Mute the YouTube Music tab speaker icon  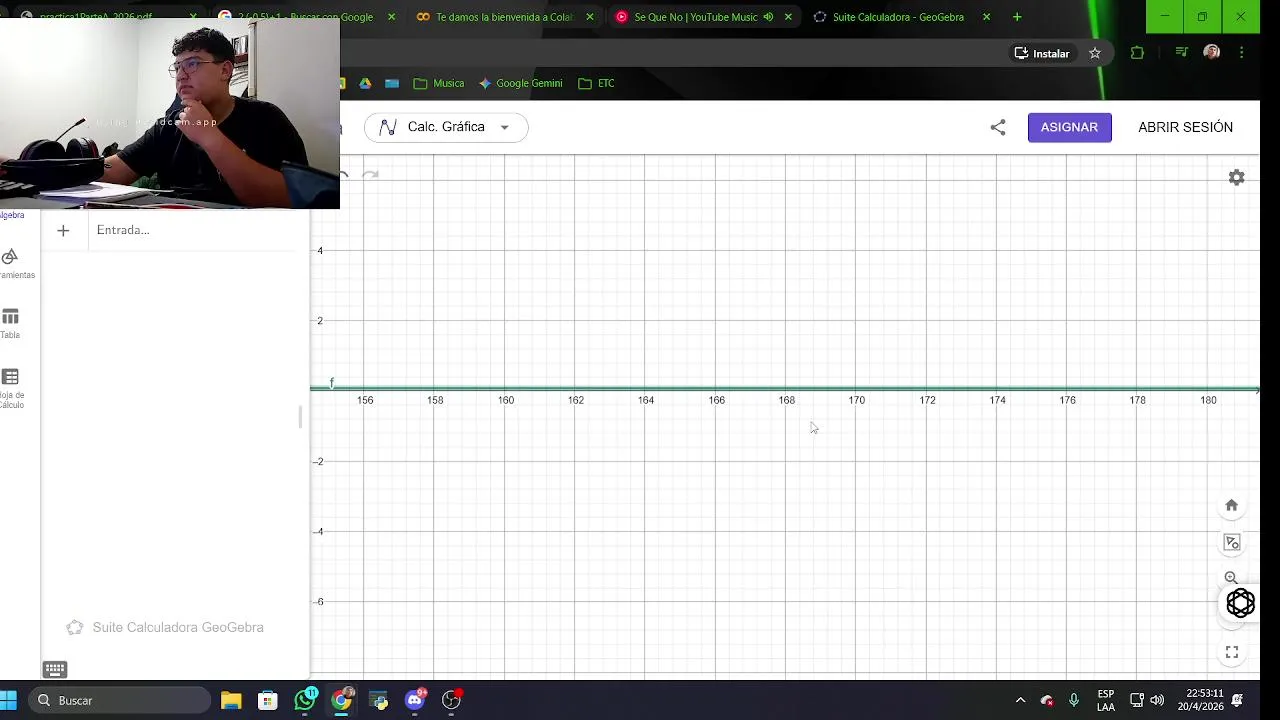click(768, 17)
